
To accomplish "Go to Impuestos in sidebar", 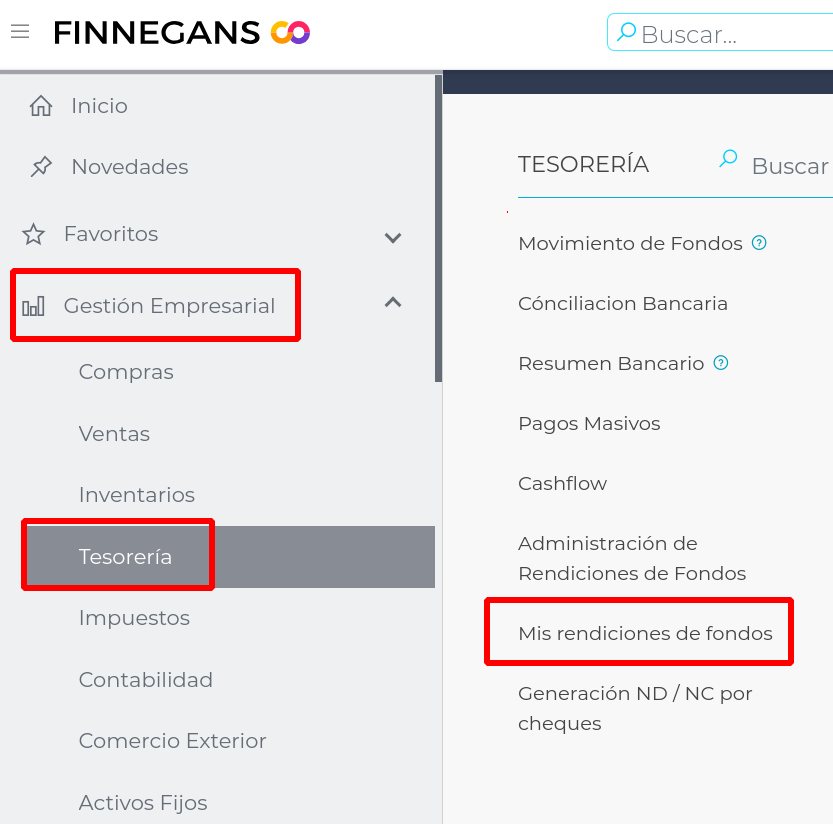I will [134, 618].
